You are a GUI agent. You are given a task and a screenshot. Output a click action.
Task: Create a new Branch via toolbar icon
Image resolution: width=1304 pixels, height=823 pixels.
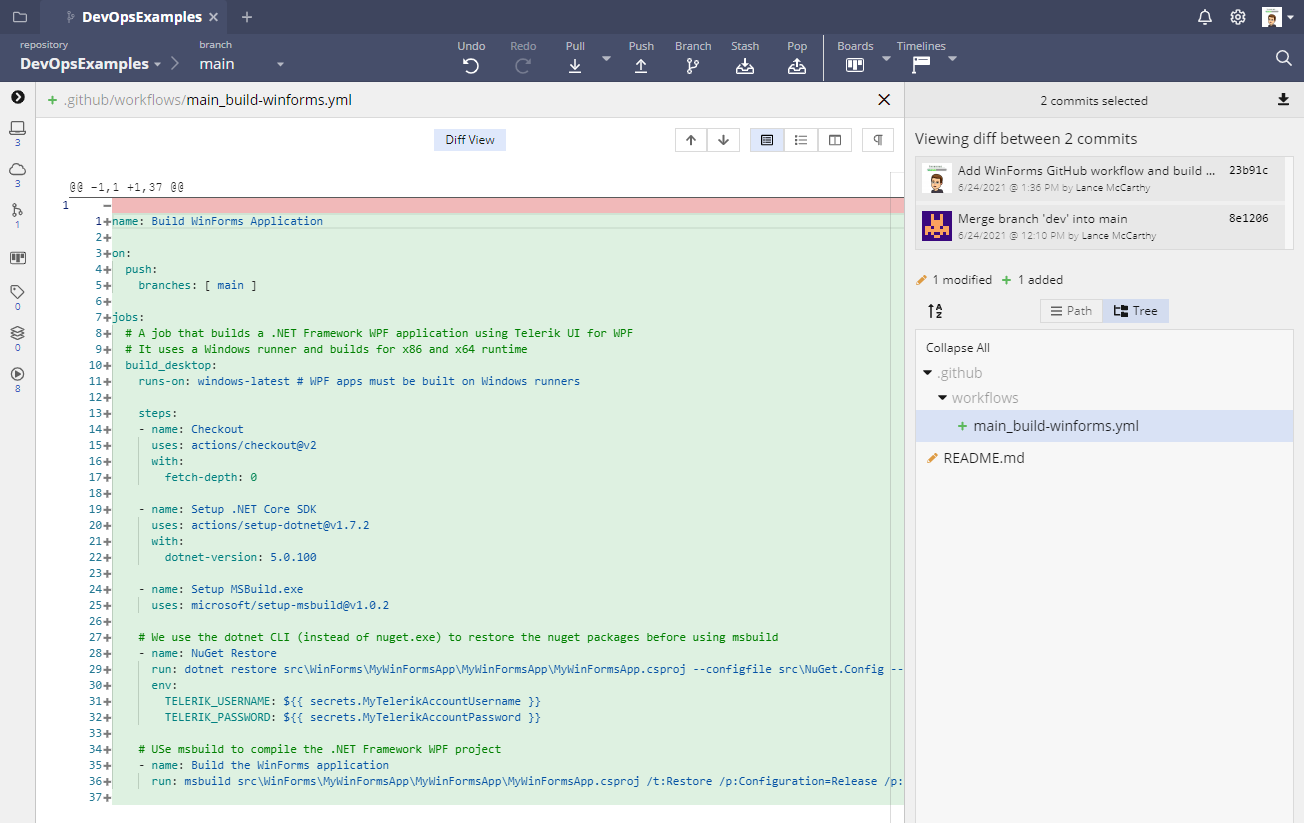(x=692, y=66)
